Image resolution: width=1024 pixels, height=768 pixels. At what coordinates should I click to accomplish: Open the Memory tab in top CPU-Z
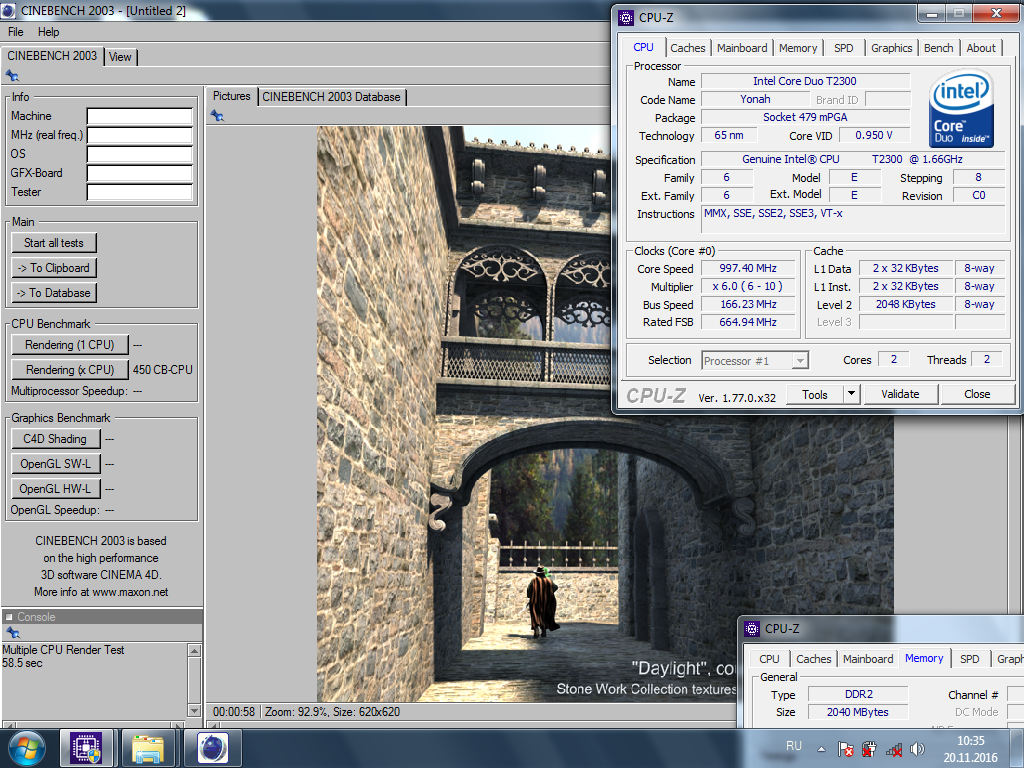coord(797,48)
